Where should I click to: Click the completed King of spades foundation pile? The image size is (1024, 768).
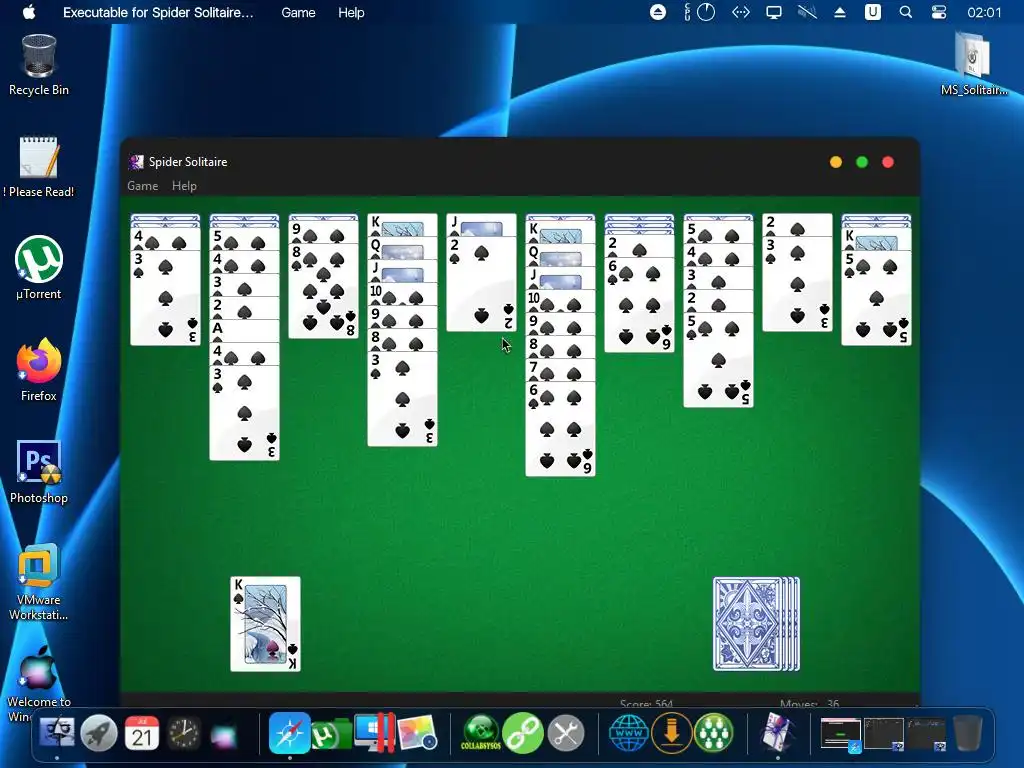265,624
